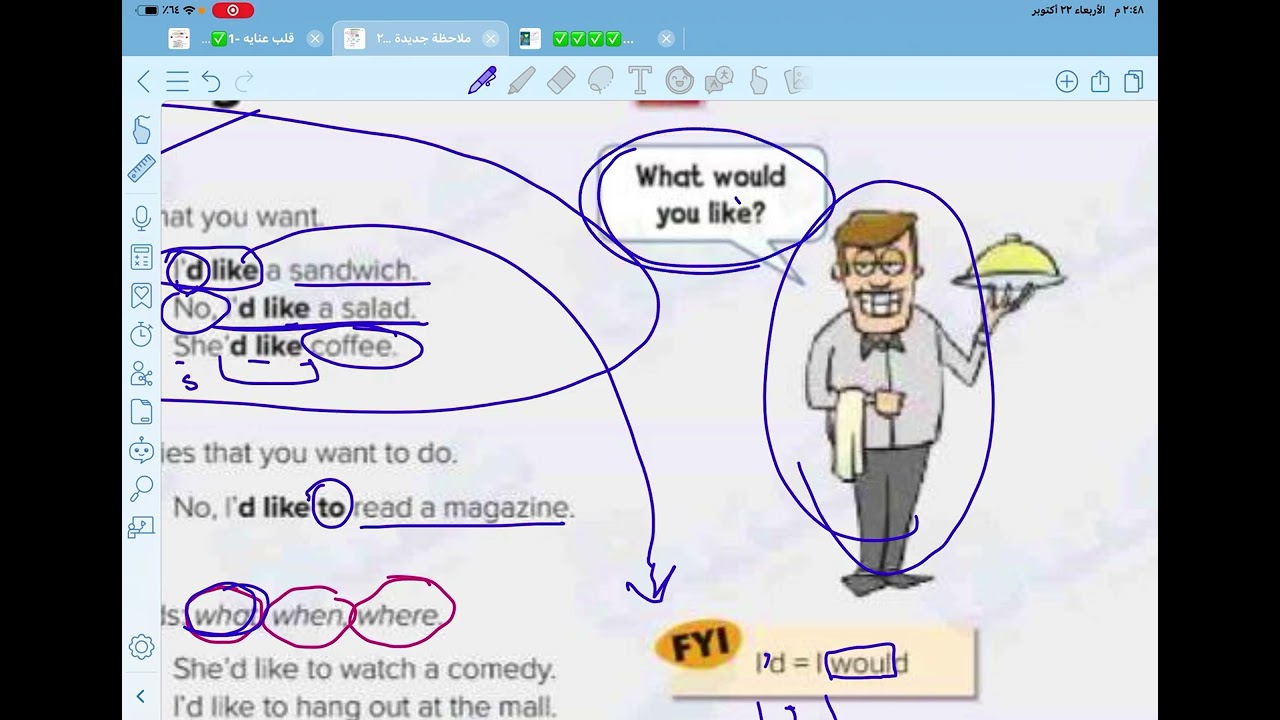This screenshot has height=720, width=1280.
Task: Share the note via export icon
Action: pos(1100,82)
